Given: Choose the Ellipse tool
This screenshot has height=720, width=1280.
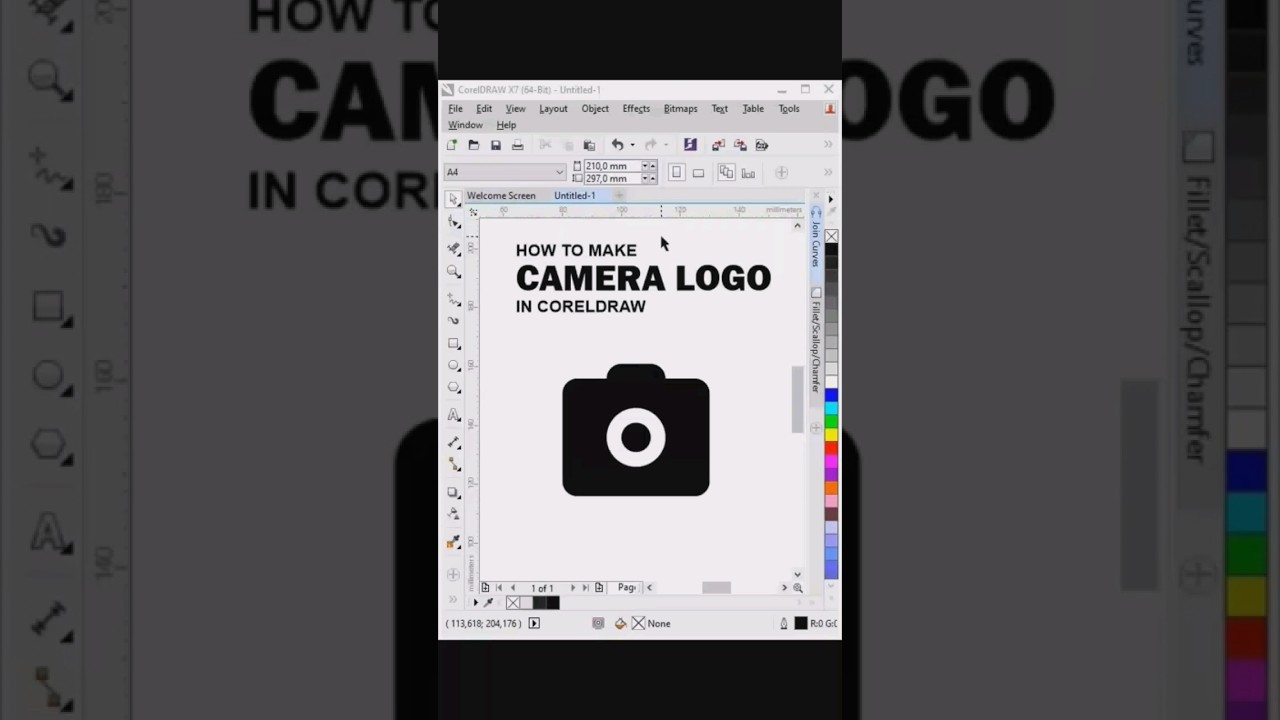Looking at the screenshot, I should [x=454, y=365].
